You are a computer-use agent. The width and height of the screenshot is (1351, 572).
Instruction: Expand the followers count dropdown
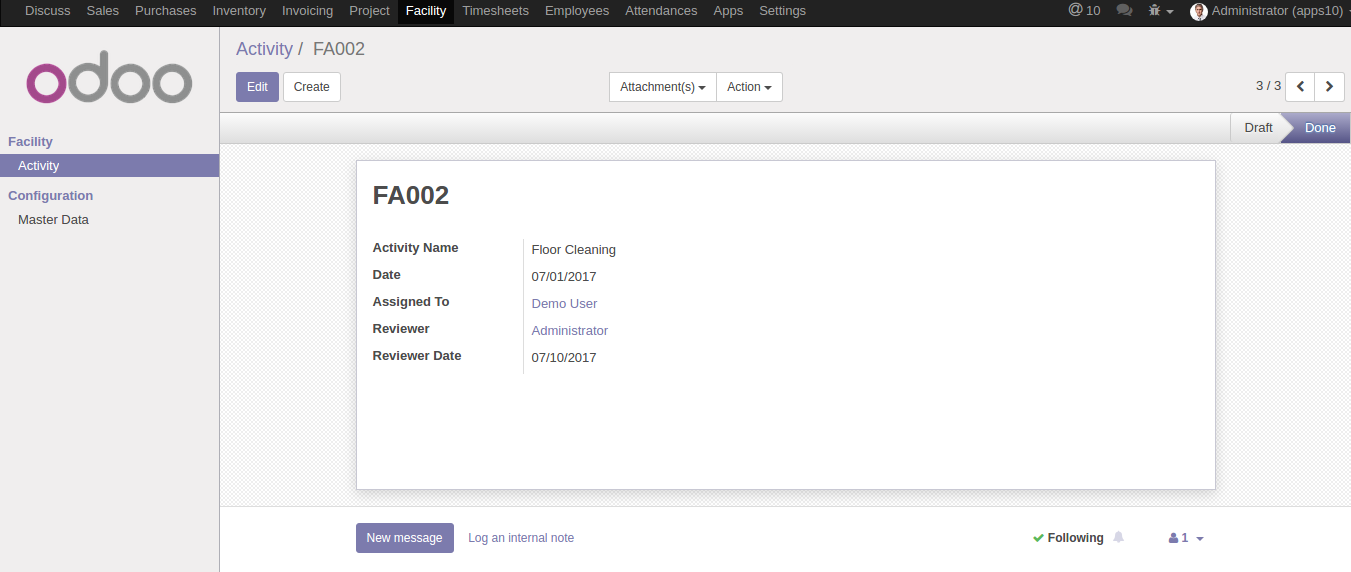(1186, 538)
